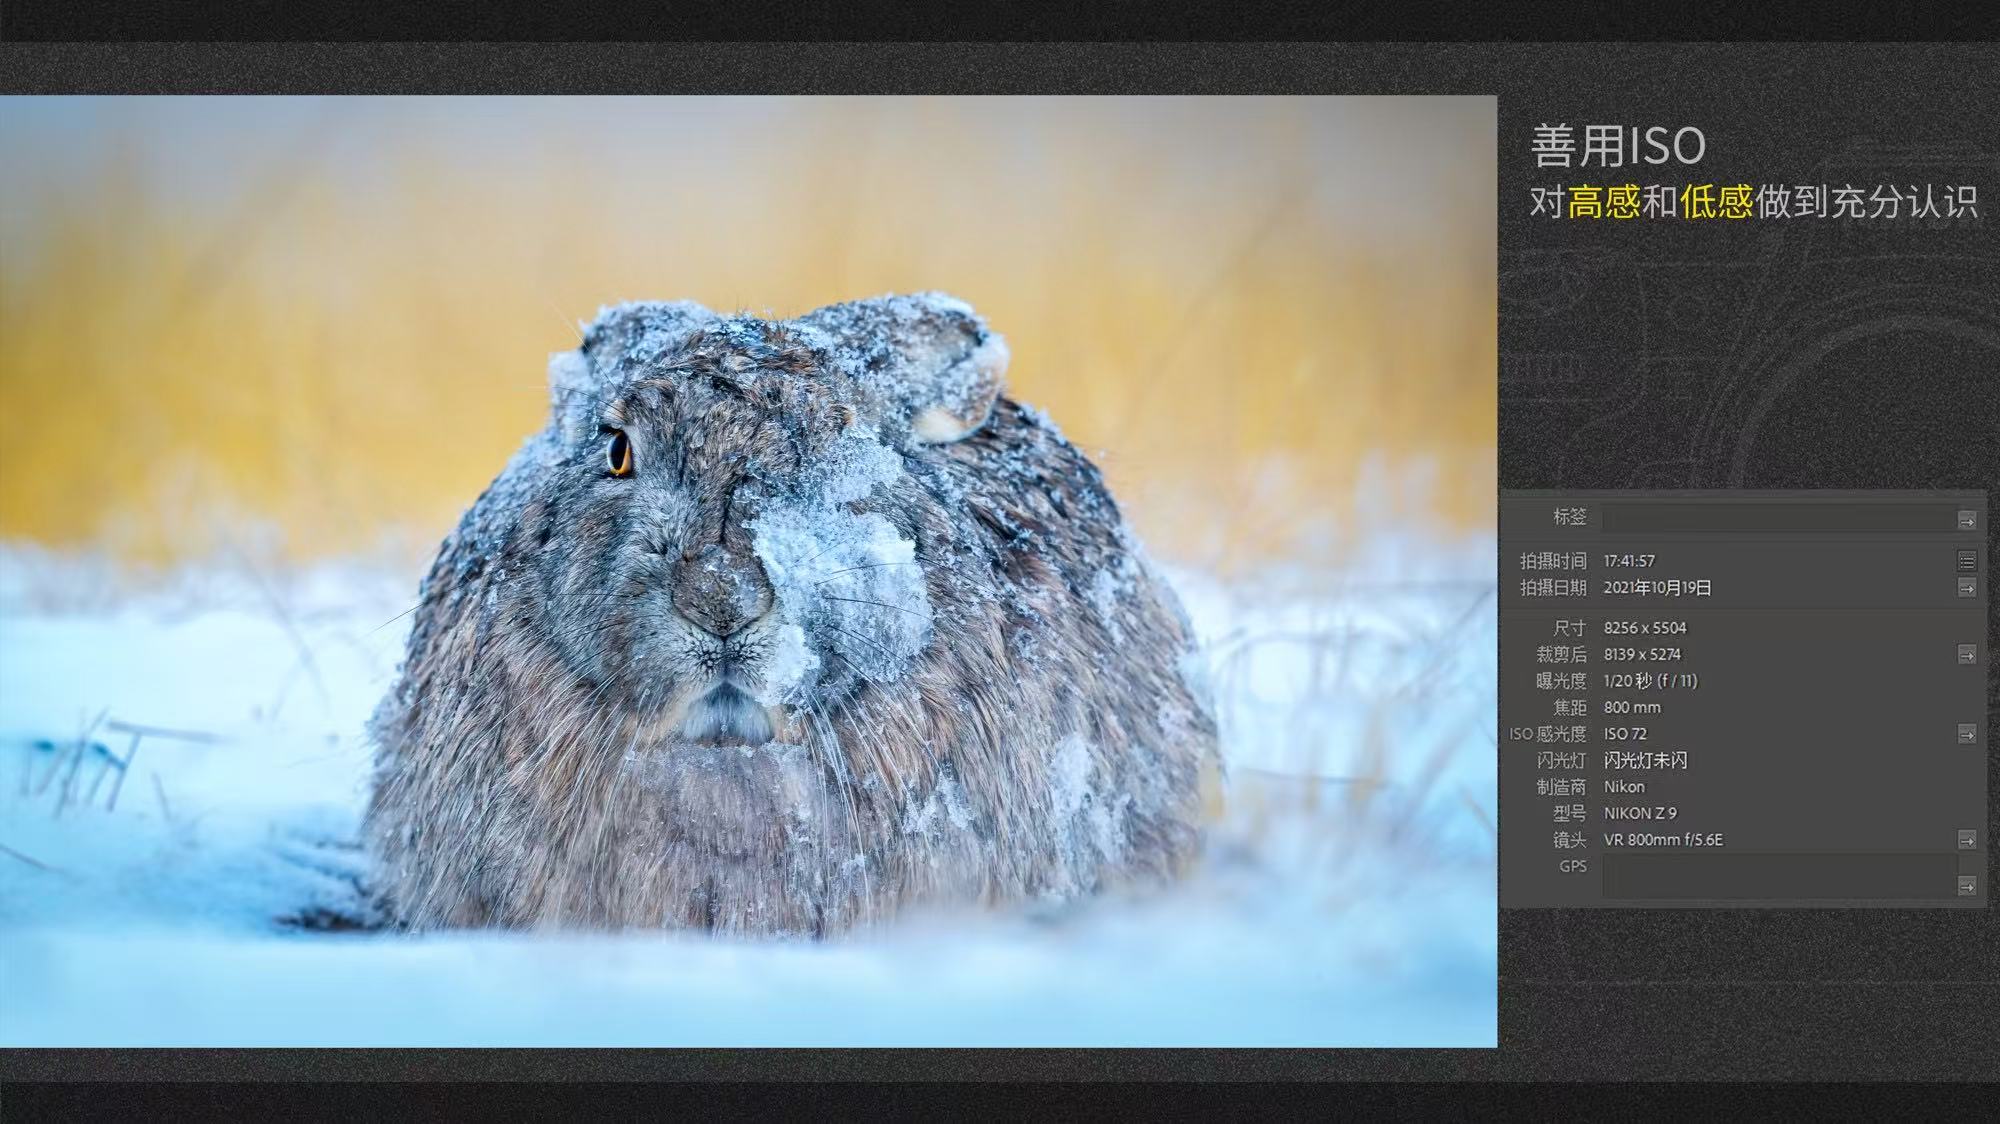Click the 拍摄日期 field label
2000x1124 pixels.
tap(1553, 588)
